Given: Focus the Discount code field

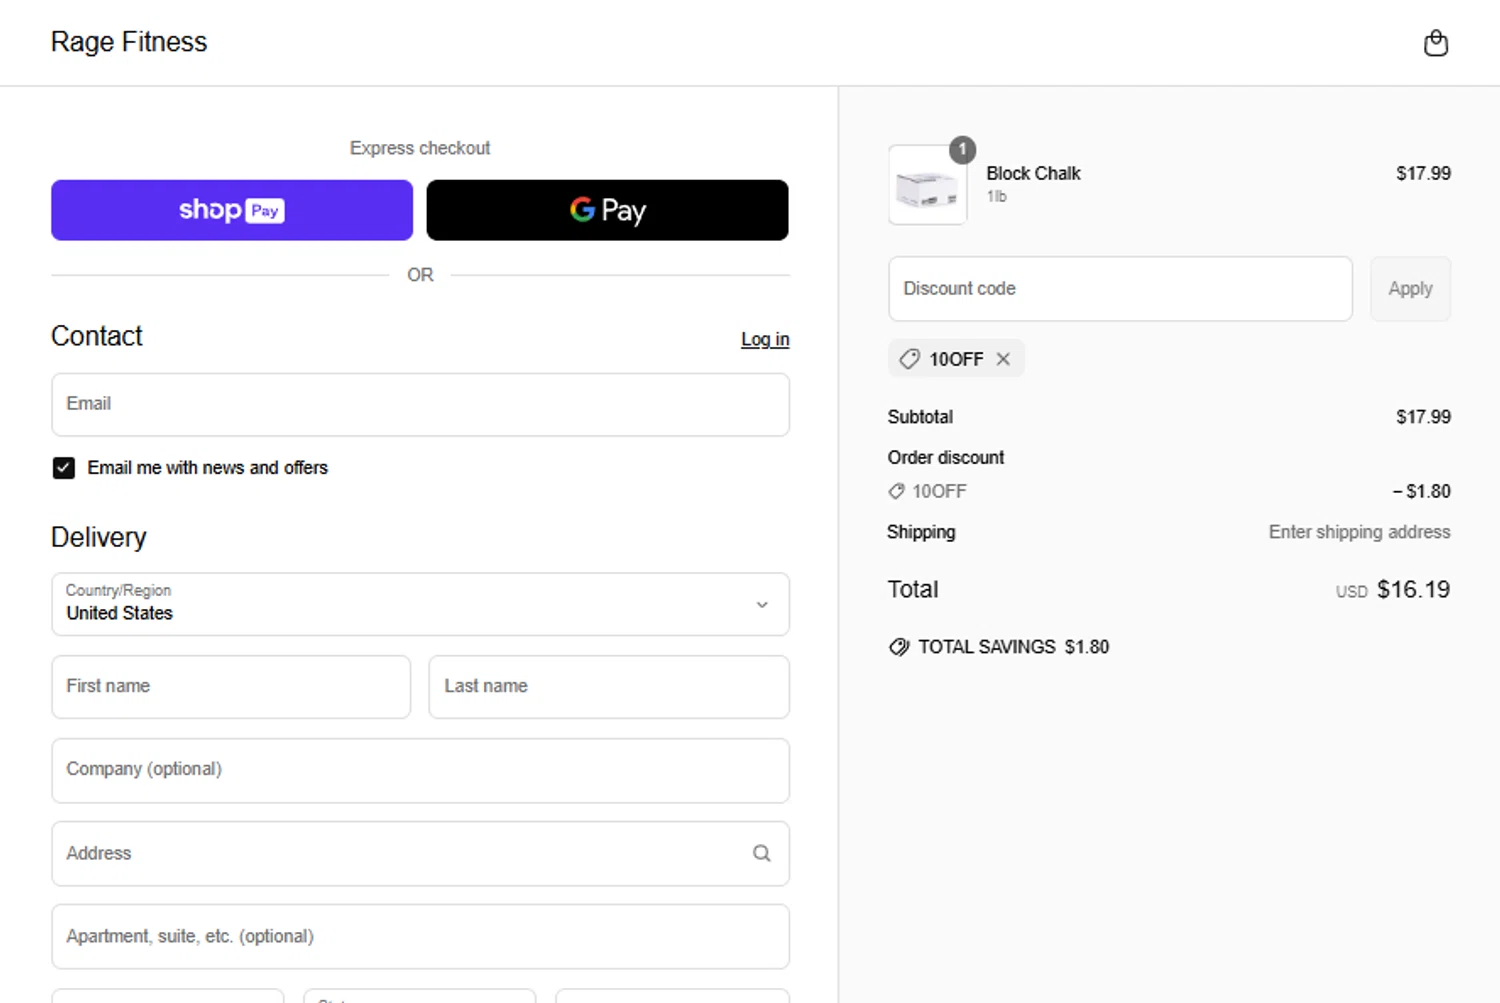Looking at the screenshot, I should 1120,289.
